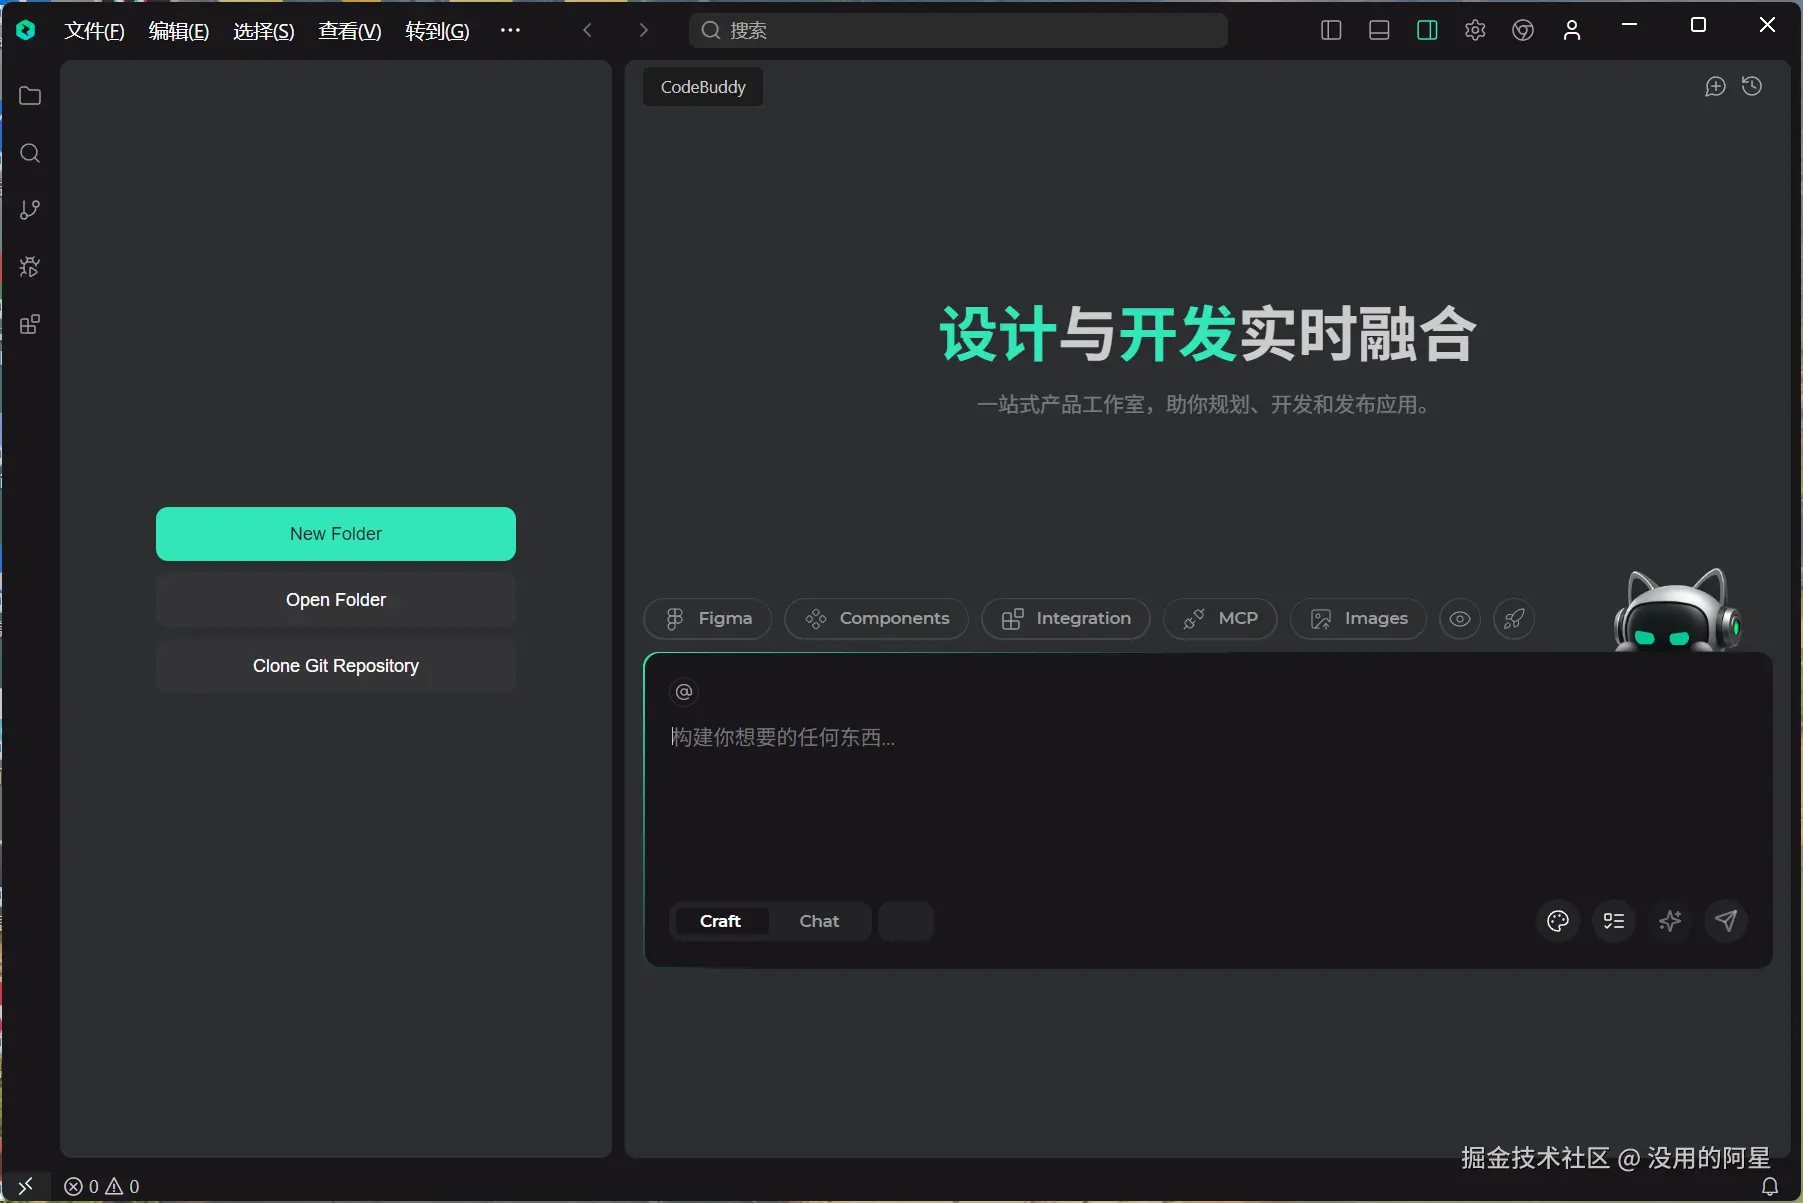Screen dimensions: 1803x1203
Task: Open the Explorer folder icon in sidebar
Action: pyautogui.click(x=30, y=96)
